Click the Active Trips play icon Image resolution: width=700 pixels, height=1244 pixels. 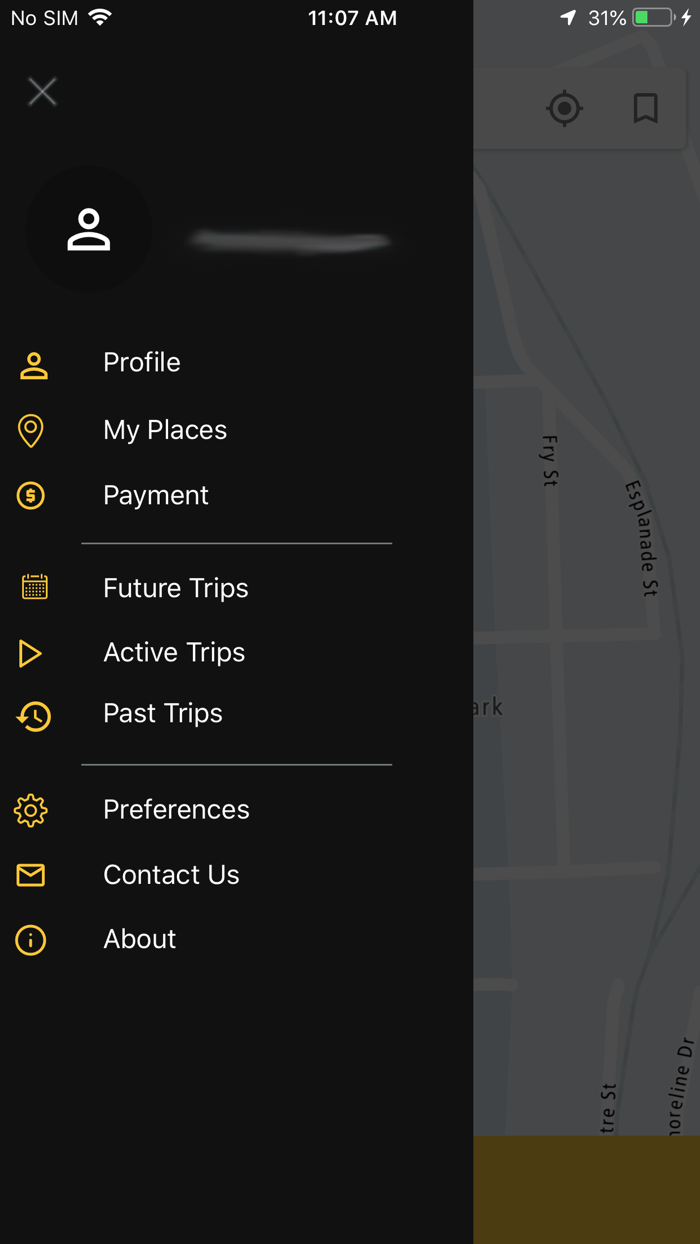click(x=31, y=652)
